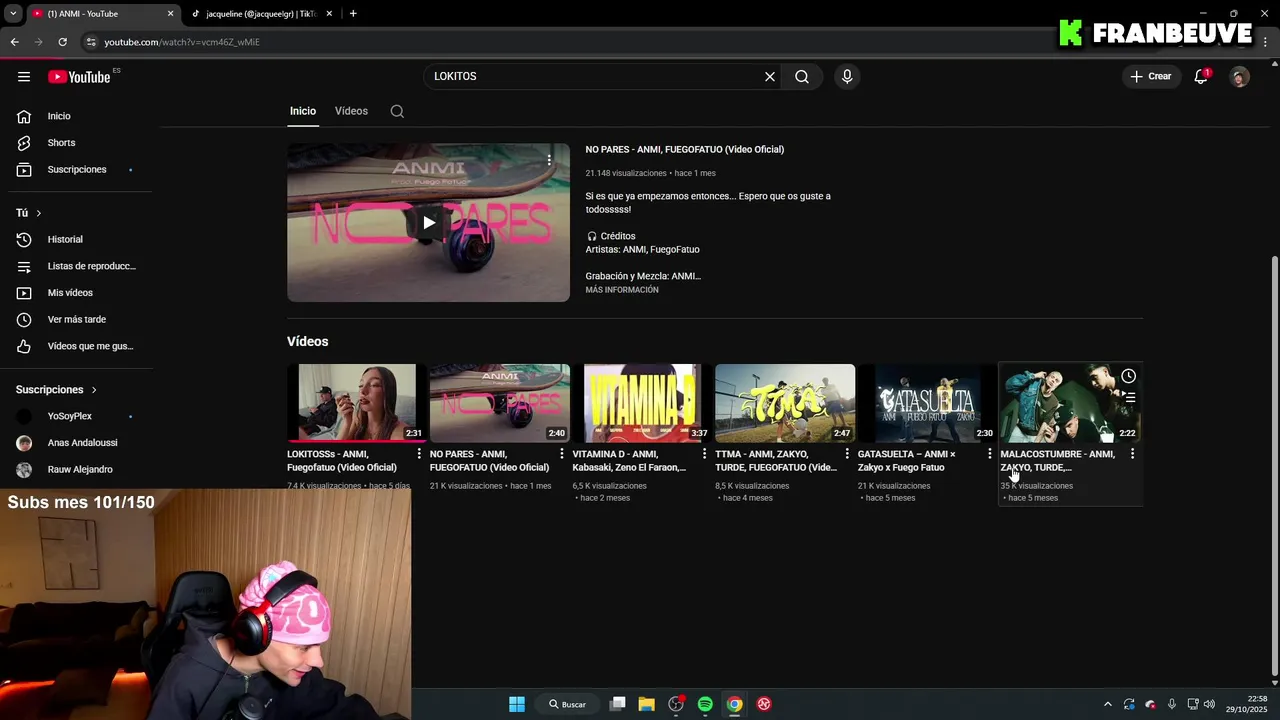Open Anas Andaloussi channel subscription
The width and height of the screenshot is (1280, 720).
(x=80, y=443)
